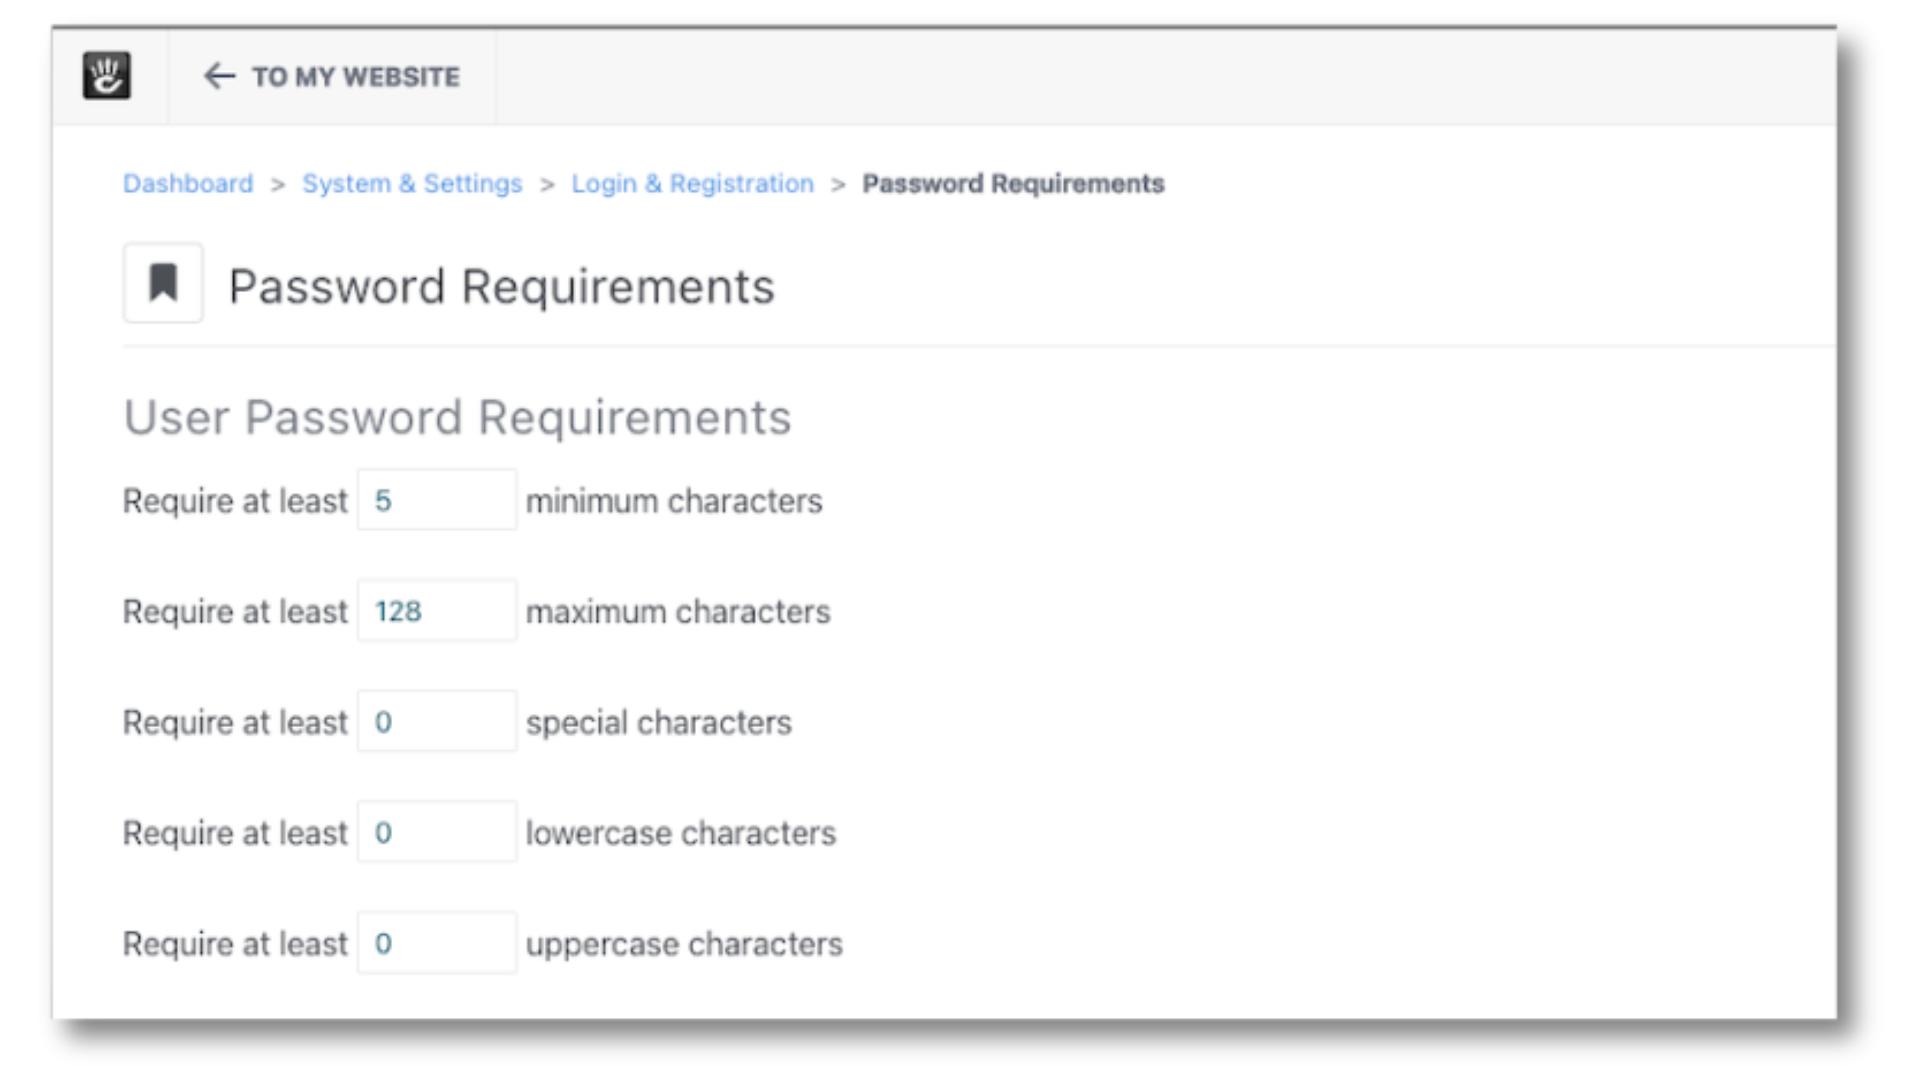Click the minimum characters input field
1920x1080 pixels.
pos(436,500)
